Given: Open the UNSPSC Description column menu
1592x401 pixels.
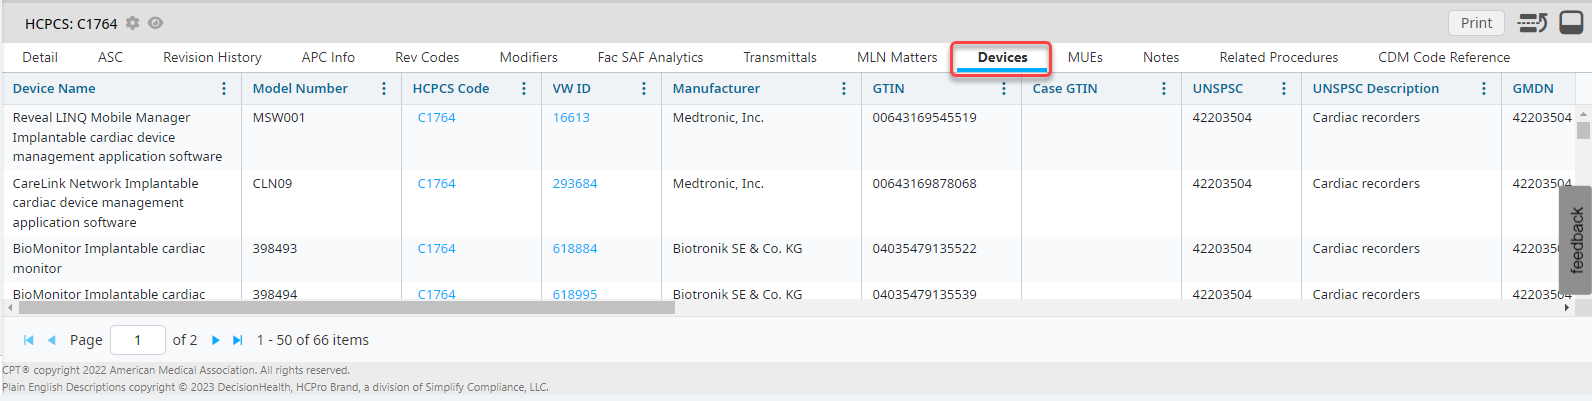Looking at the screenshot, I should [x=1484, y=89].
